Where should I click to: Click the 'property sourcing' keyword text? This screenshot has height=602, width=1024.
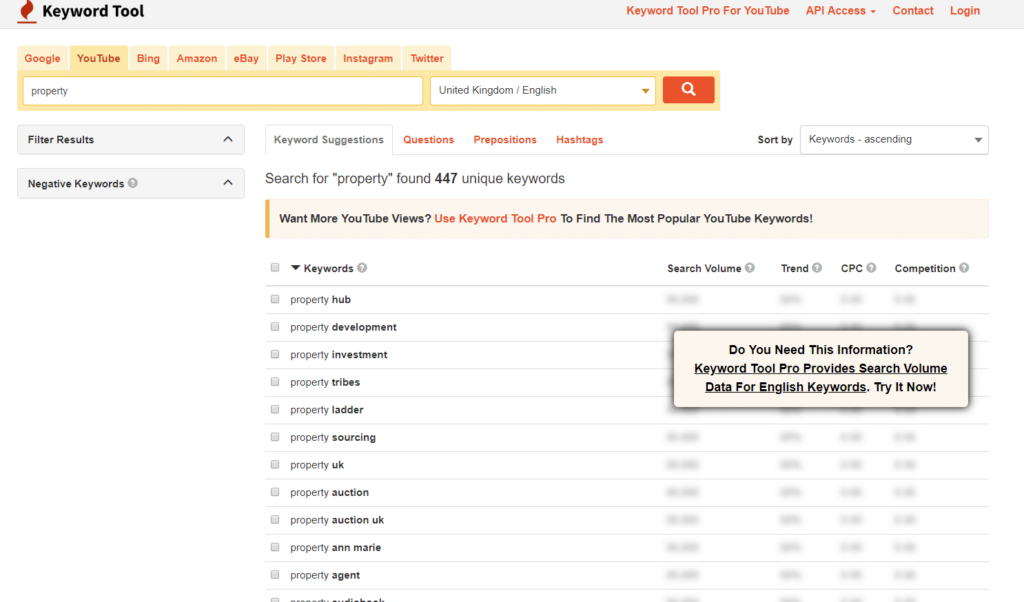333,437
